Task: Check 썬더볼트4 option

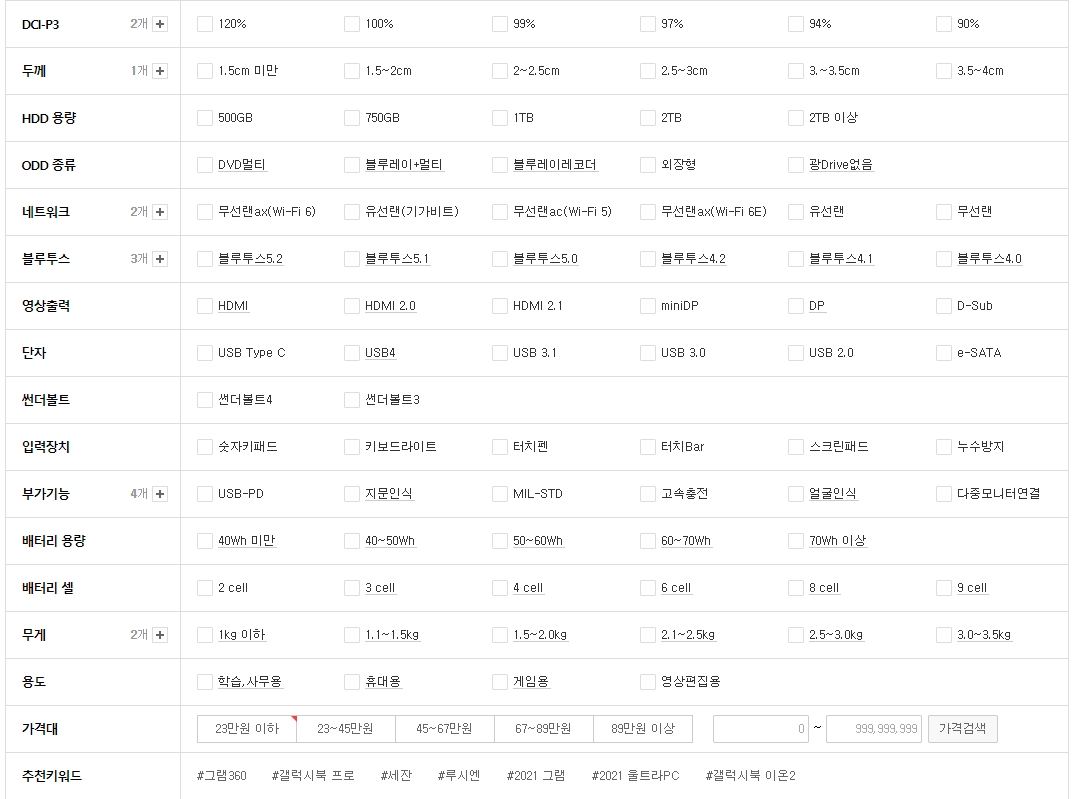Action: coord(205,400)
